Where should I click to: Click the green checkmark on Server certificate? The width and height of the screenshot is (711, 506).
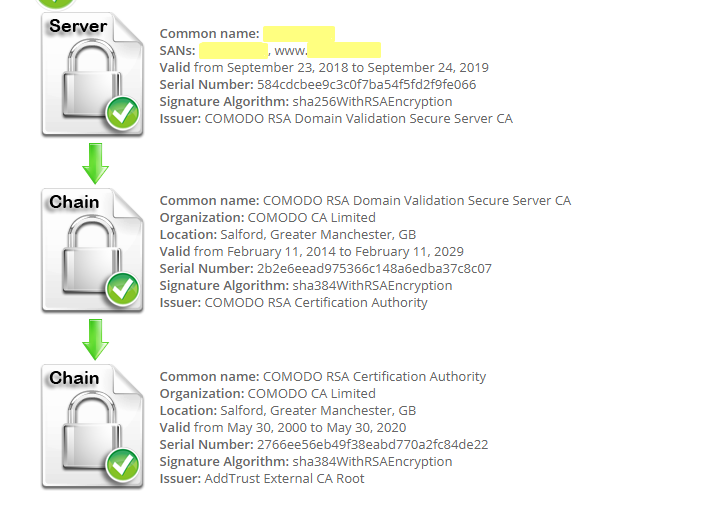122,113
